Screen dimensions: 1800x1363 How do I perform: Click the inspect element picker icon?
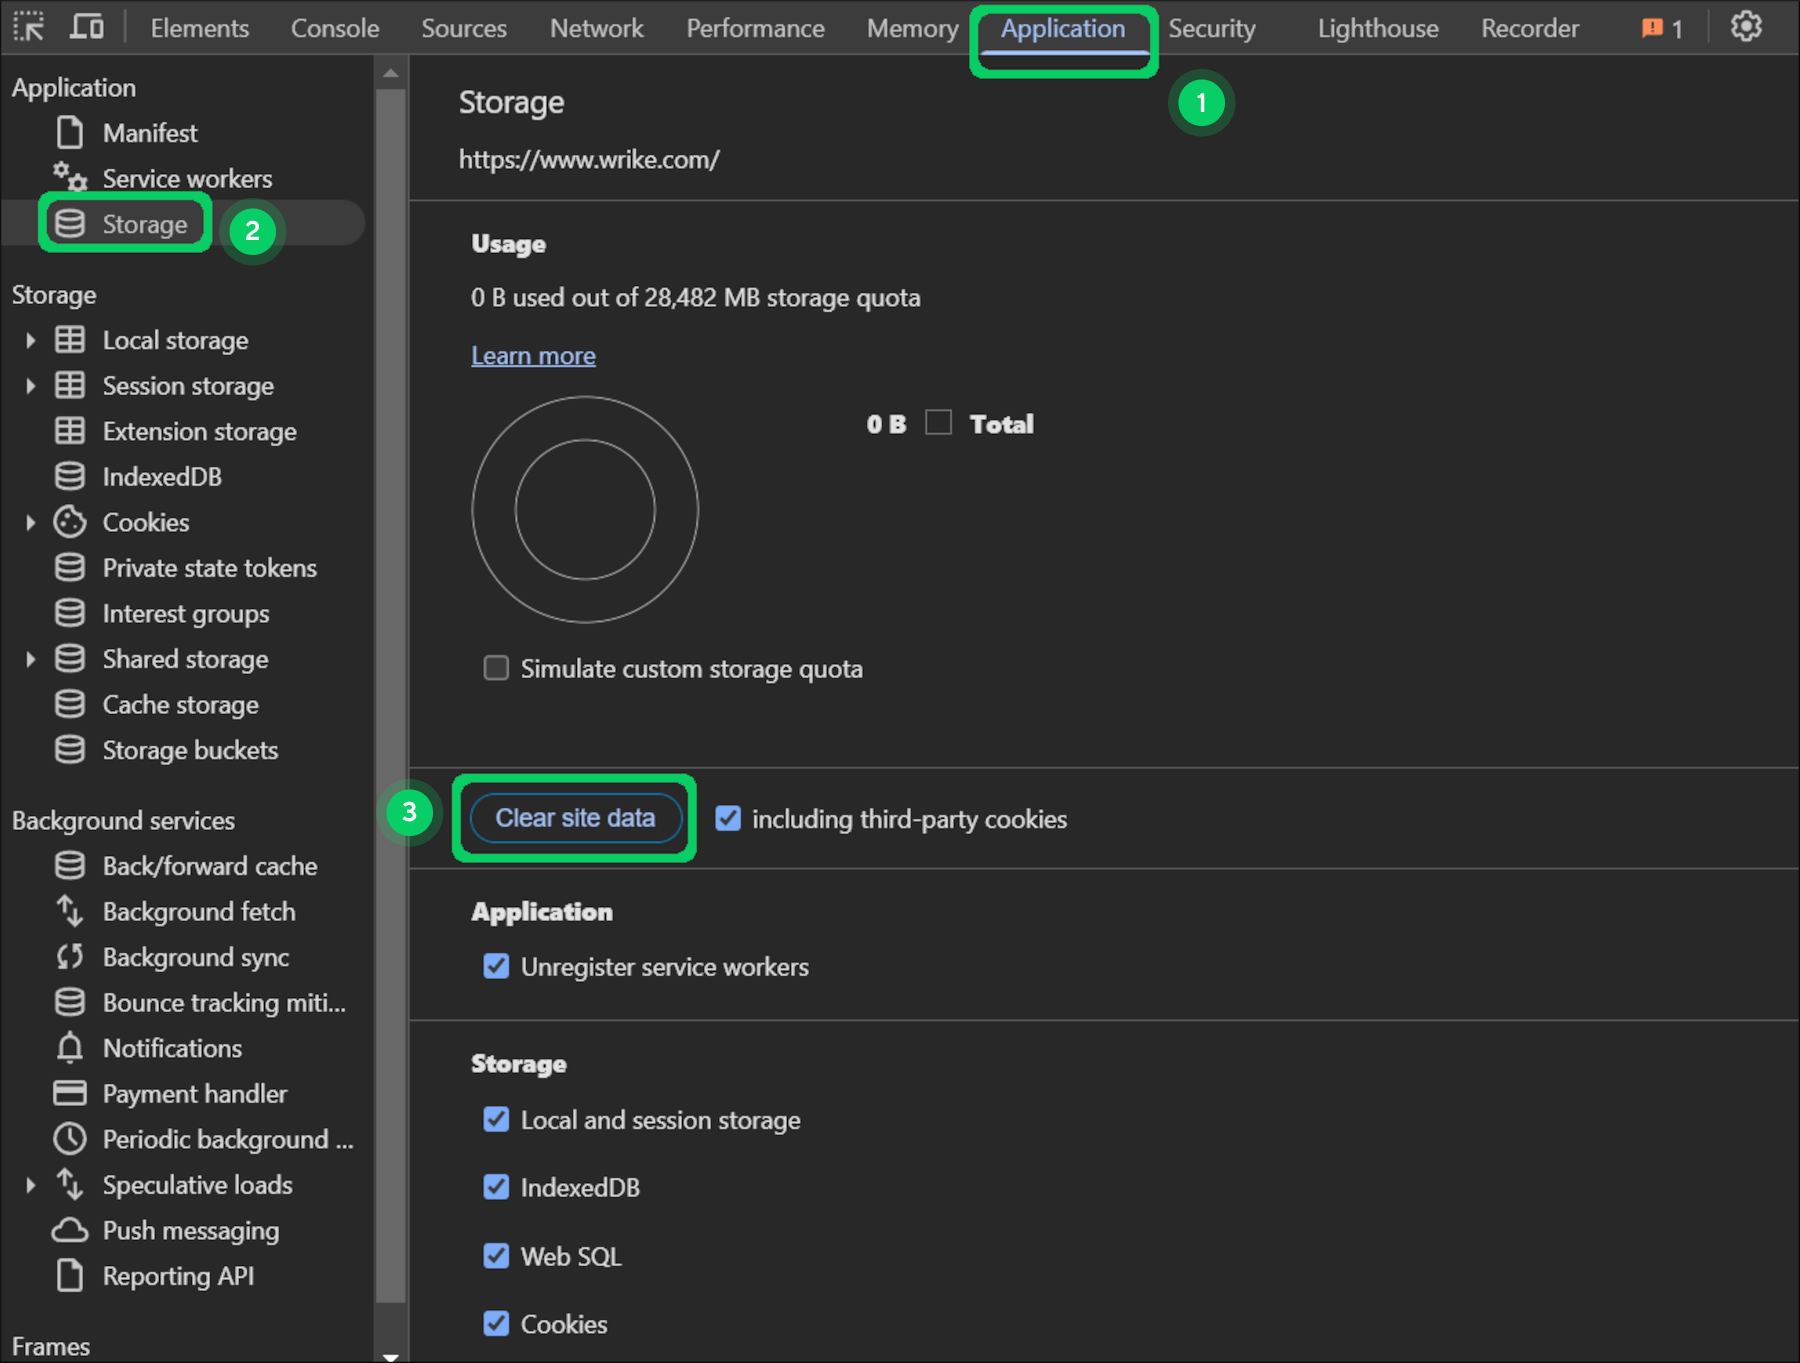click(29, 27)
